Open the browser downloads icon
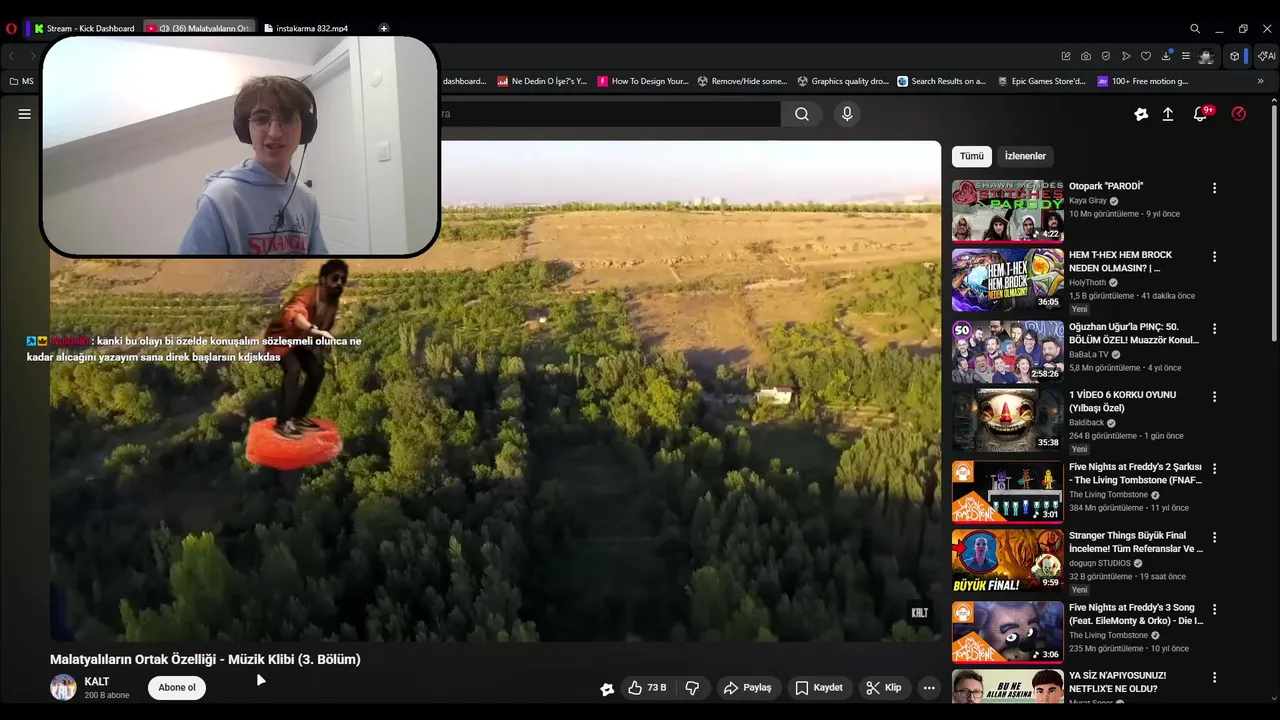 1166,56
